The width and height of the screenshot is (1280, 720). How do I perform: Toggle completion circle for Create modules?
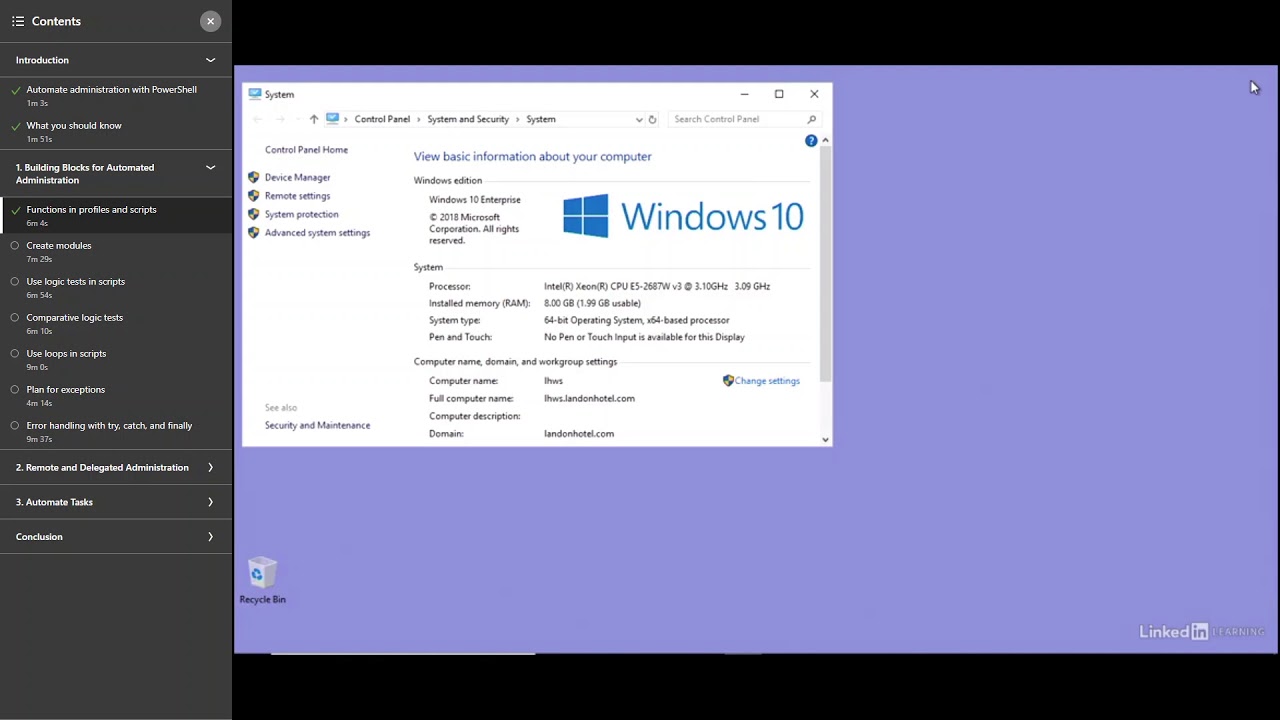click(15, 245)
